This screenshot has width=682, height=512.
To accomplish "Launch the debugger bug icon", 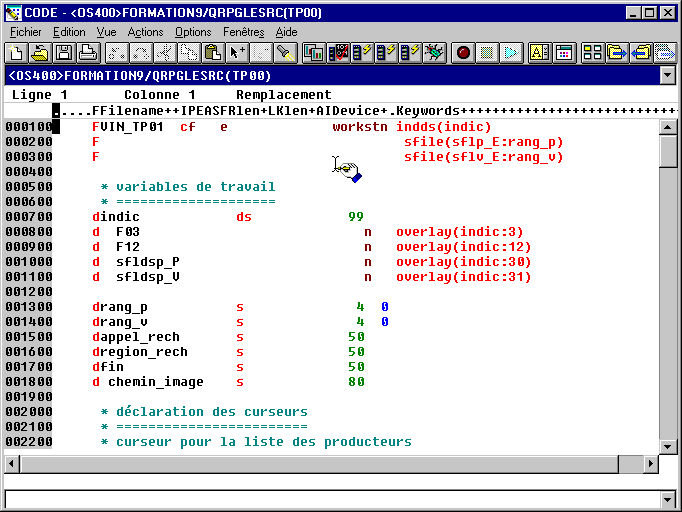I will (x=434, y=52).
